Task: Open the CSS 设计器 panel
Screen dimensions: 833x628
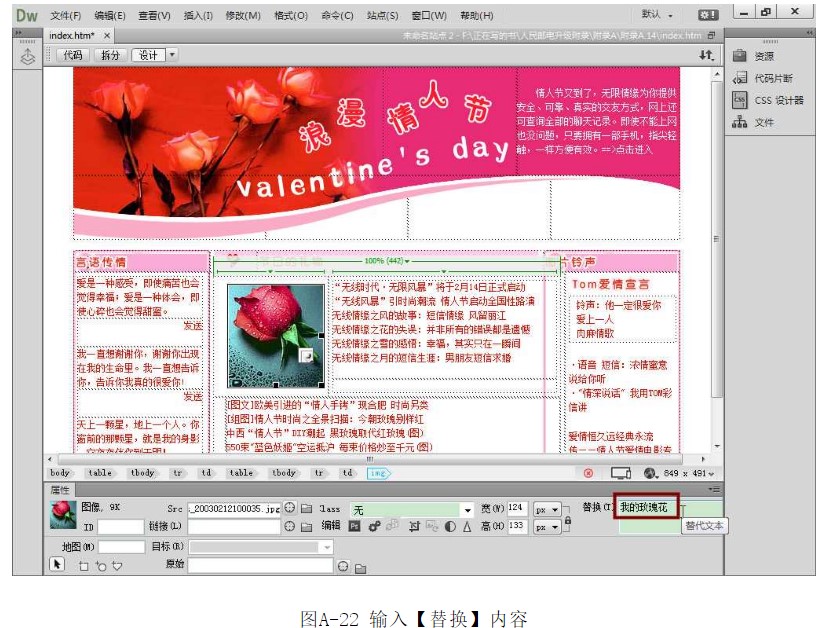Action: click(x=778, y=100)
